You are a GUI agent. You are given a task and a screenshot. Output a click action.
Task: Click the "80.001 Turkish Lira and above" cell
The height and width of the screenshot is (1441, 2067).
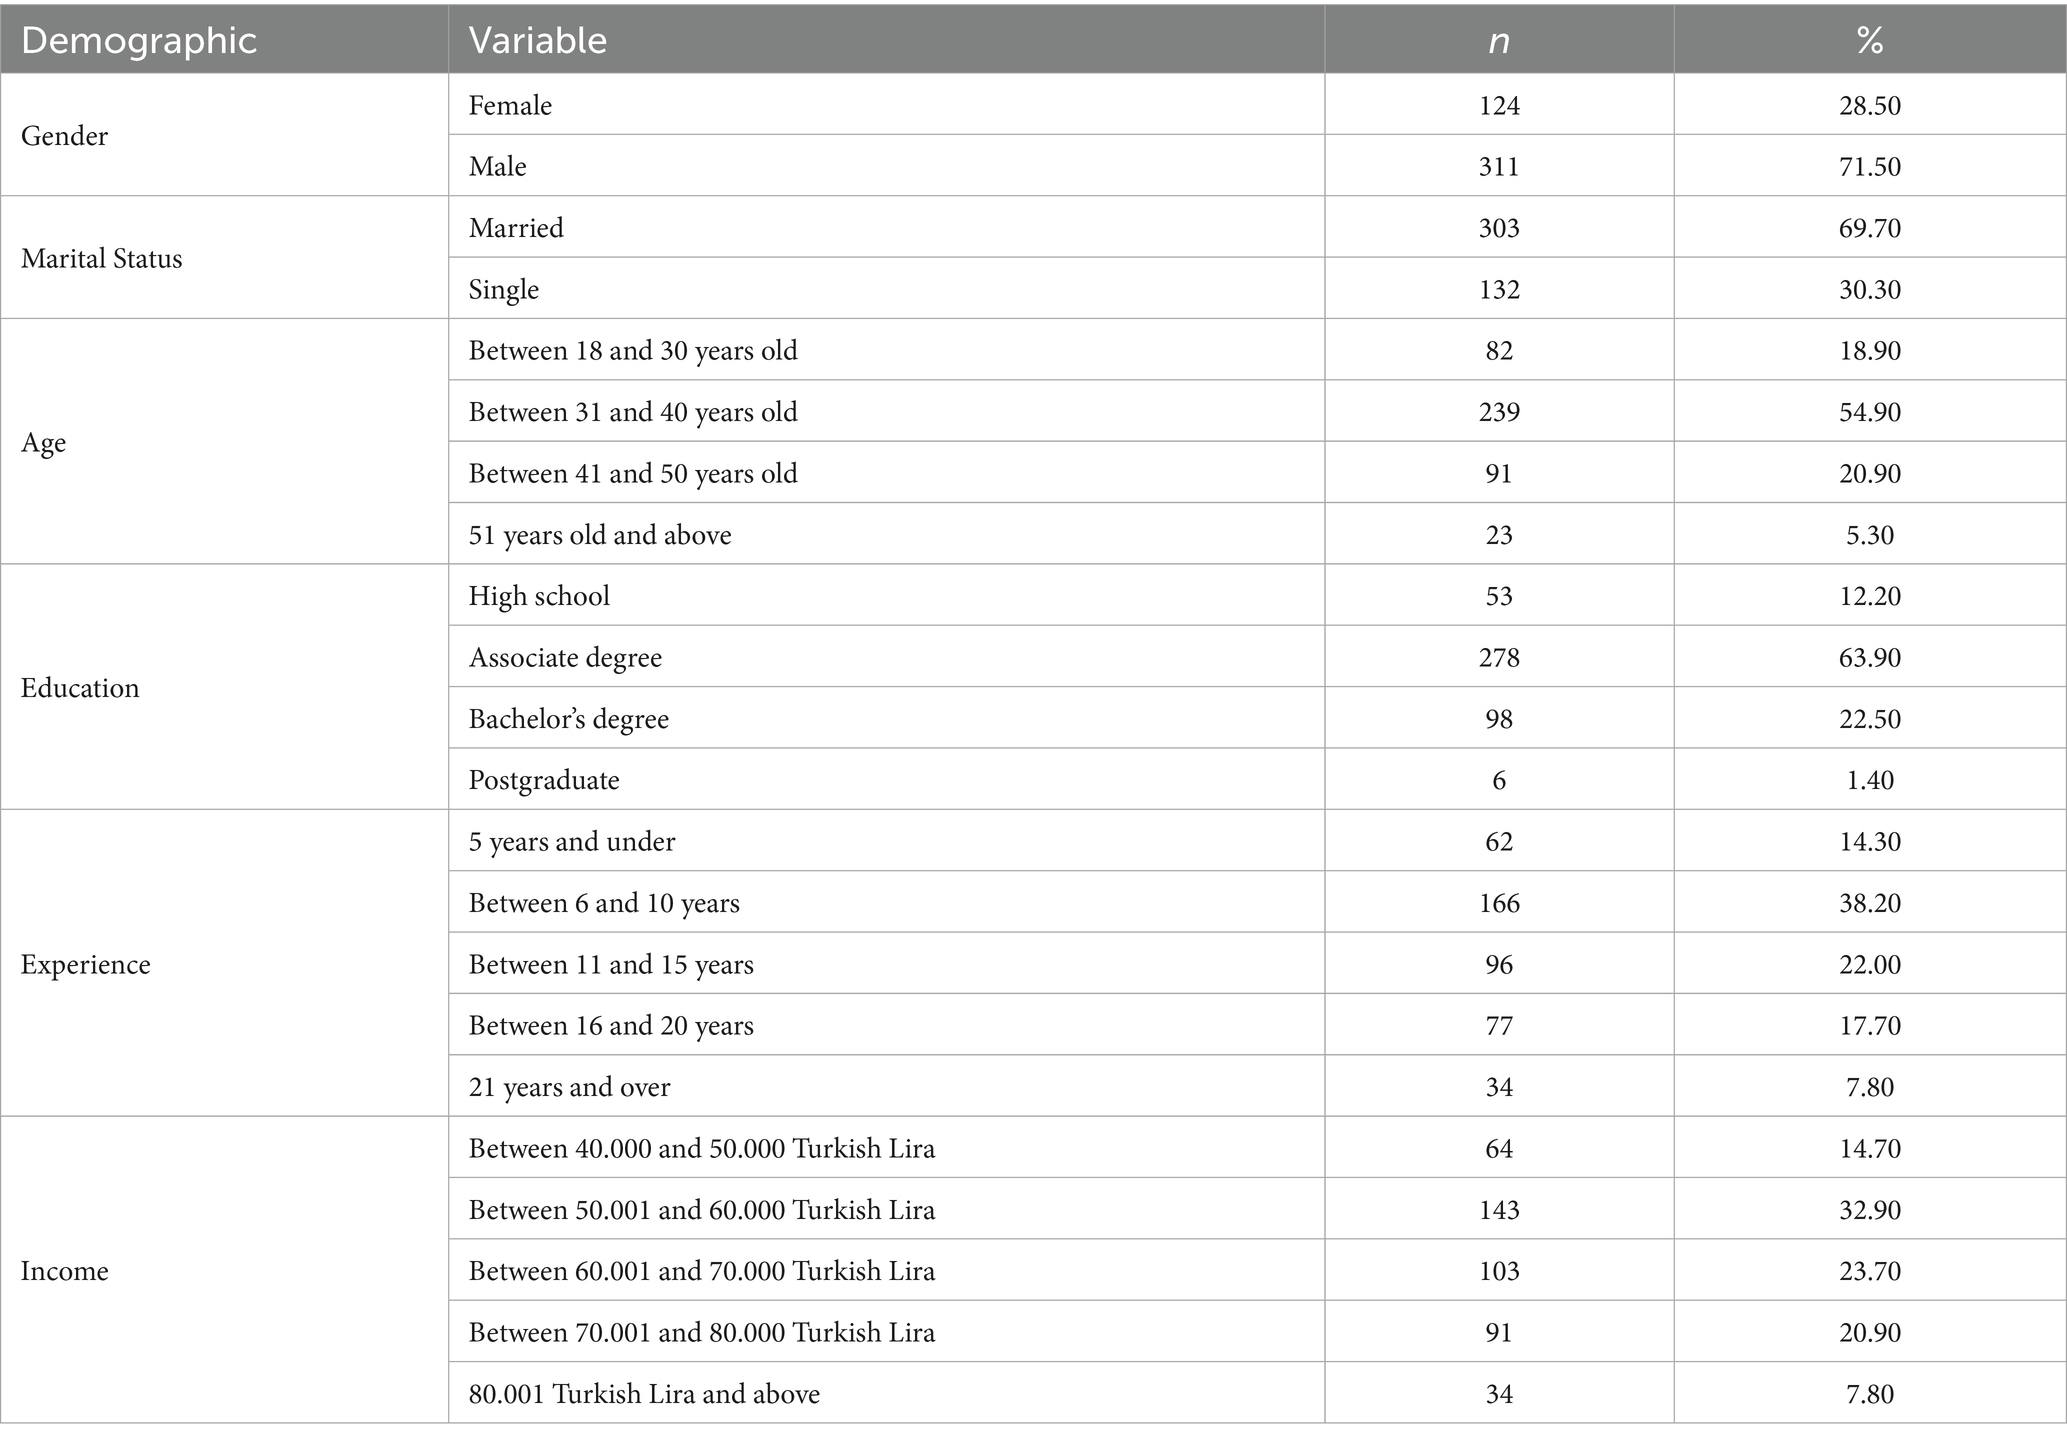644,1394
